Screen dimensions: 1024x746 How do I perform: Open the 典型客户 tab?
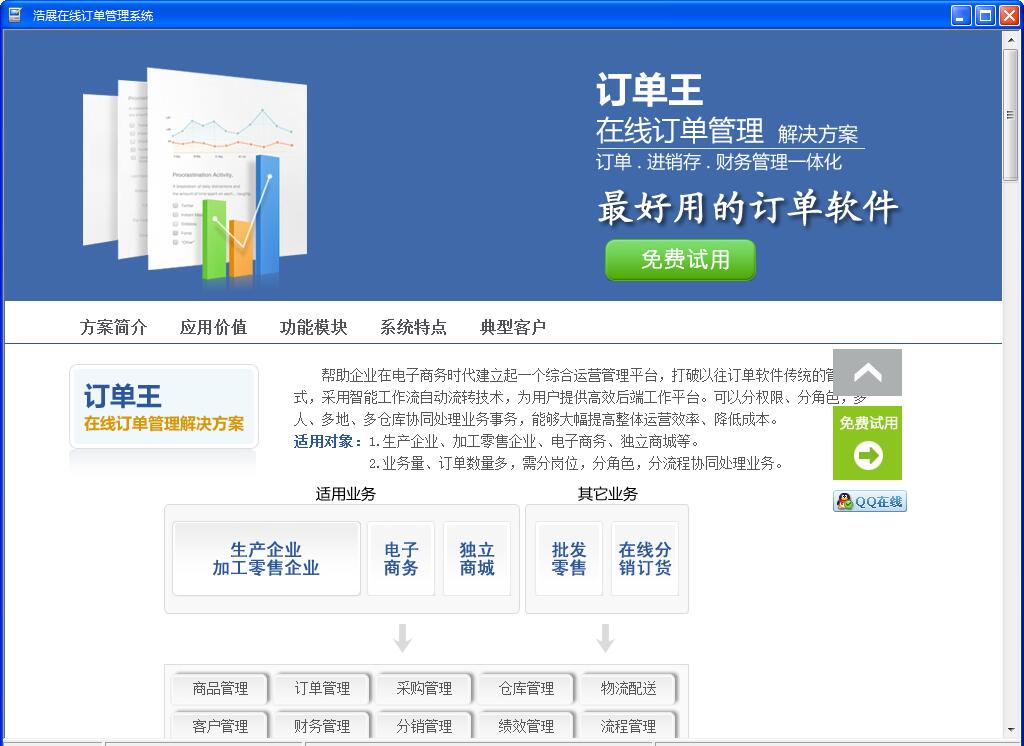click(x=513, y=327)
